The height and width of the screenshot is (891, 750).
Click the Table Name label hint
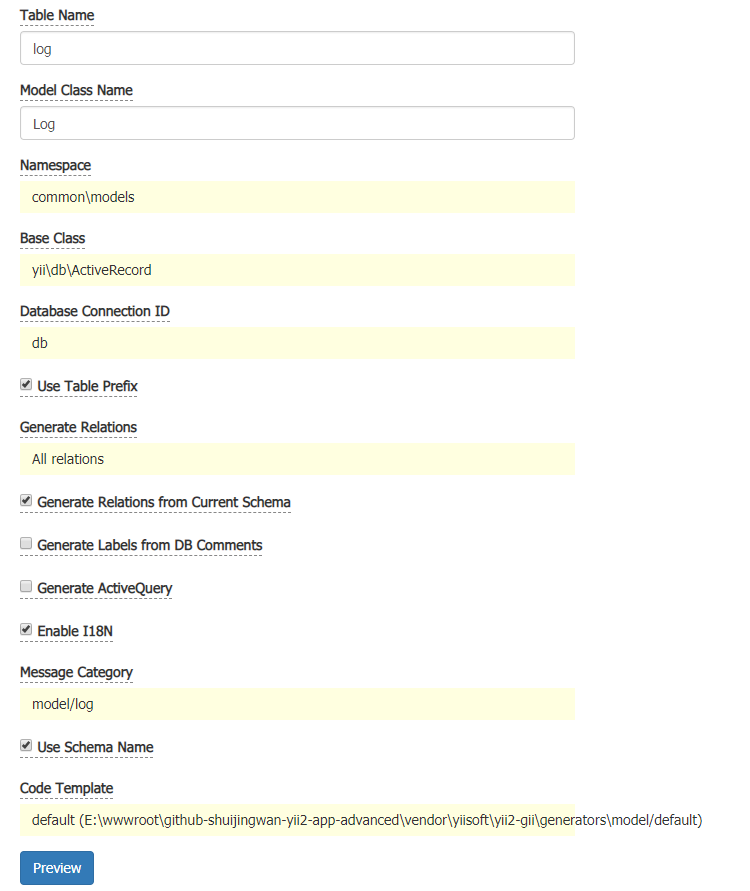point(58,16)
